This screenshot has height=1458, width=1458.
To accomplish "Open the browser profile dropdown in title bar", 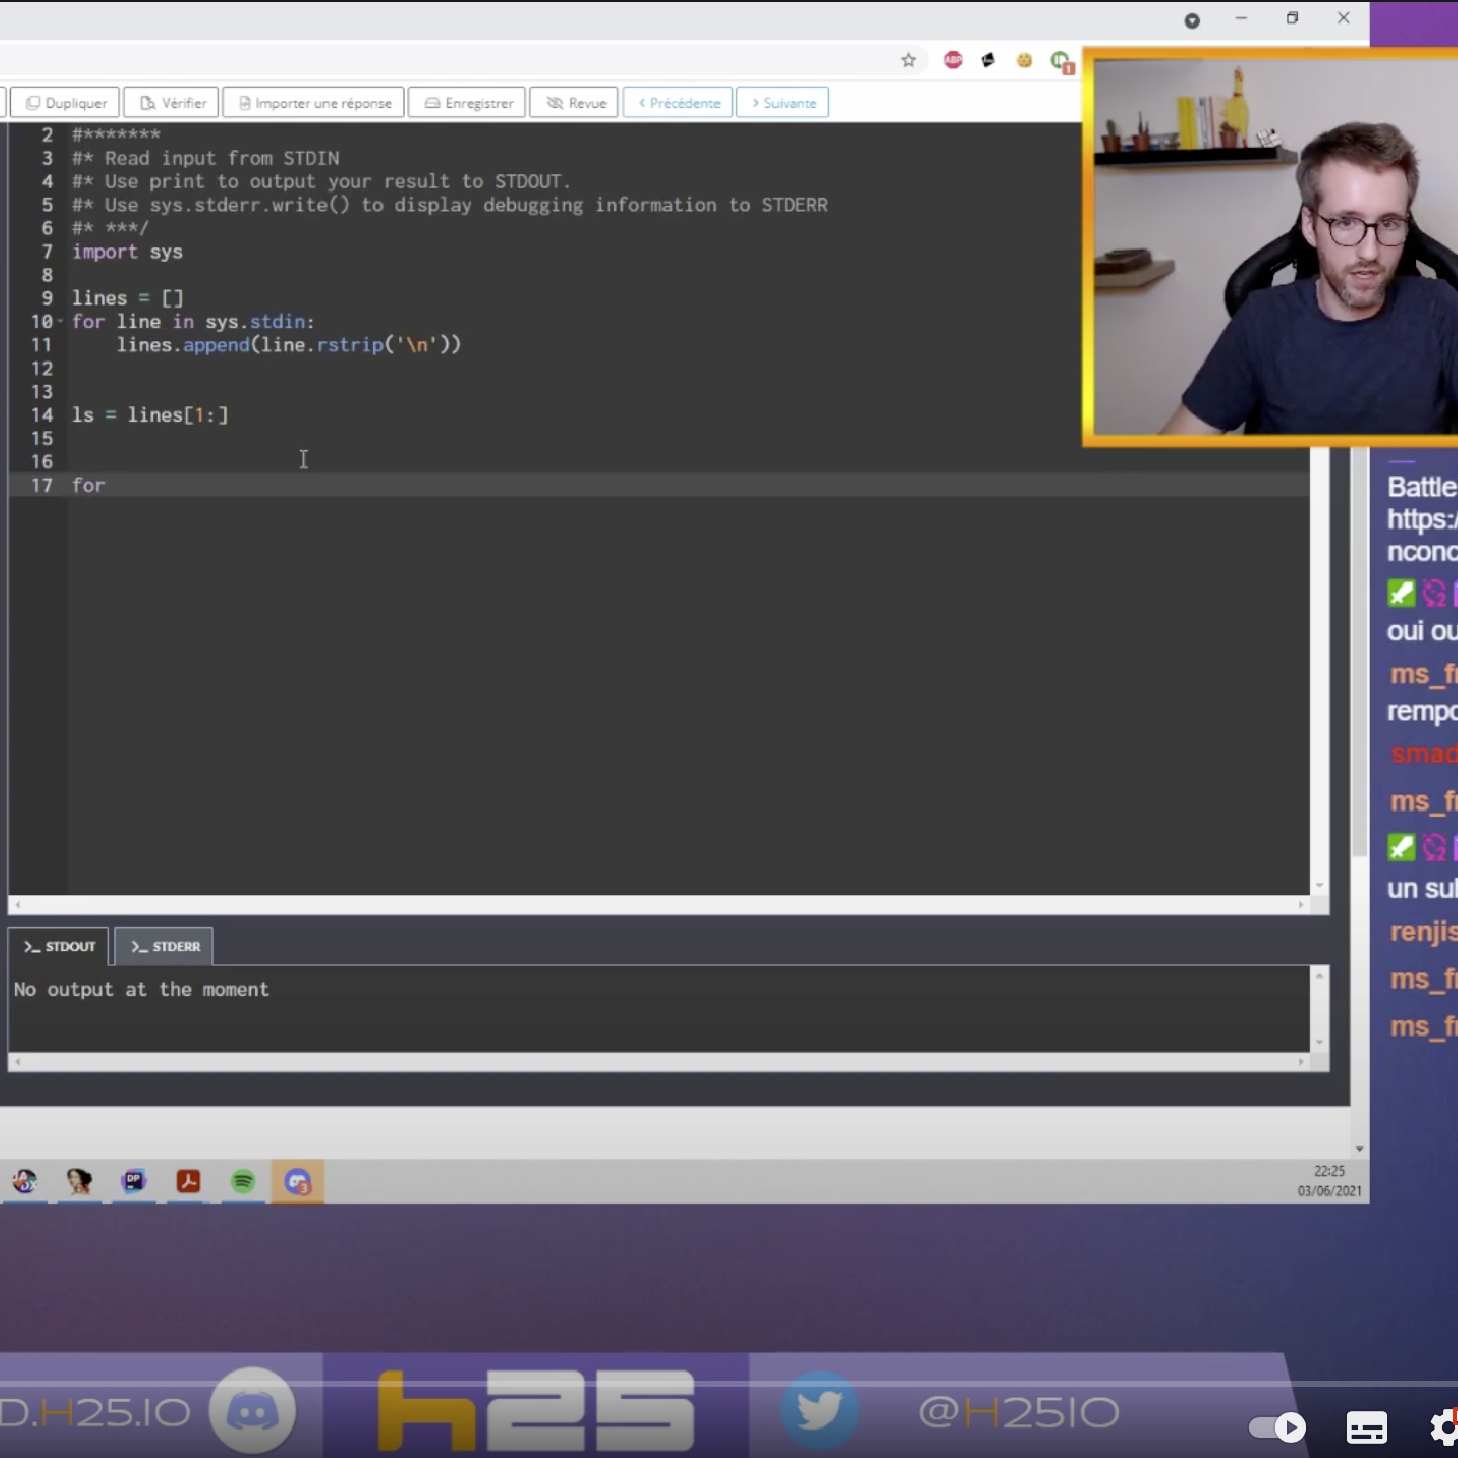I will coord(1192,21).
